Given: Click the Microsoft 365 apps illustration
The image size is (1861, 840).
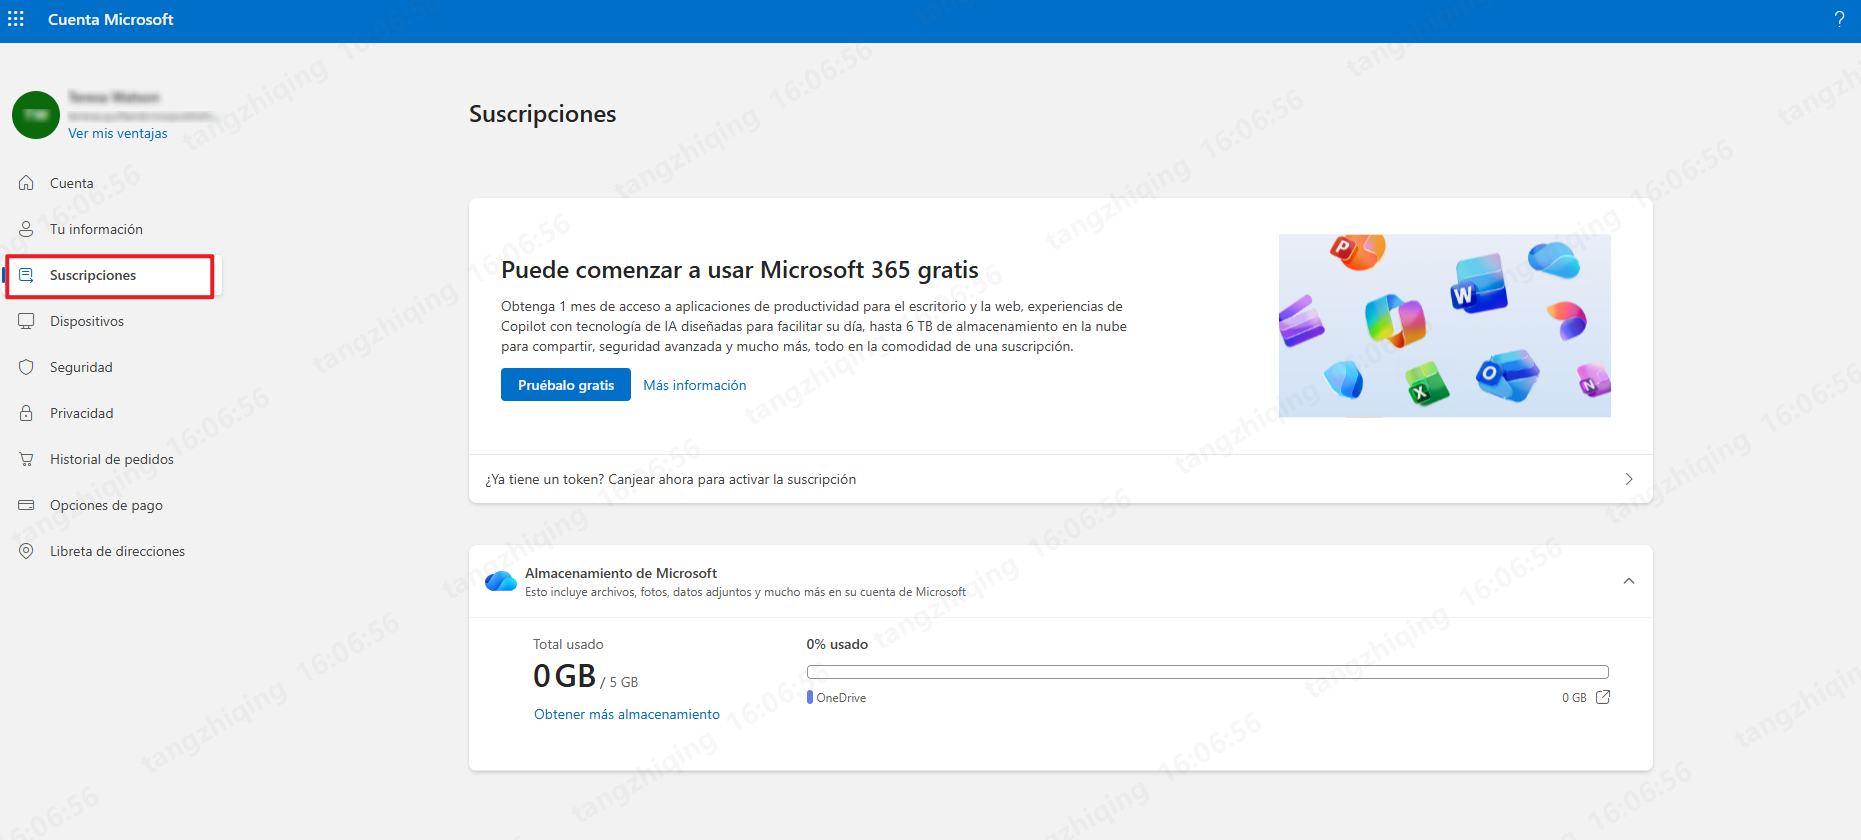Looking at the screenshot, I should [x=1445, y=326].
